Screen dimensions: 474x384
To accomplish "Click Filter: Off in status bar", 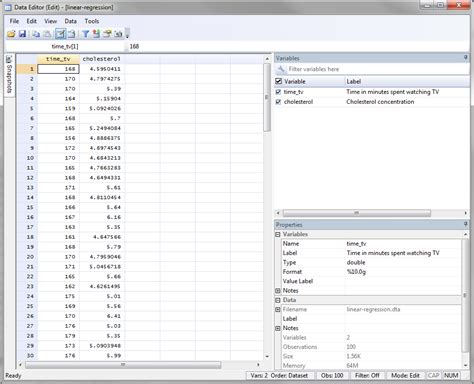I will coord(367,375).
